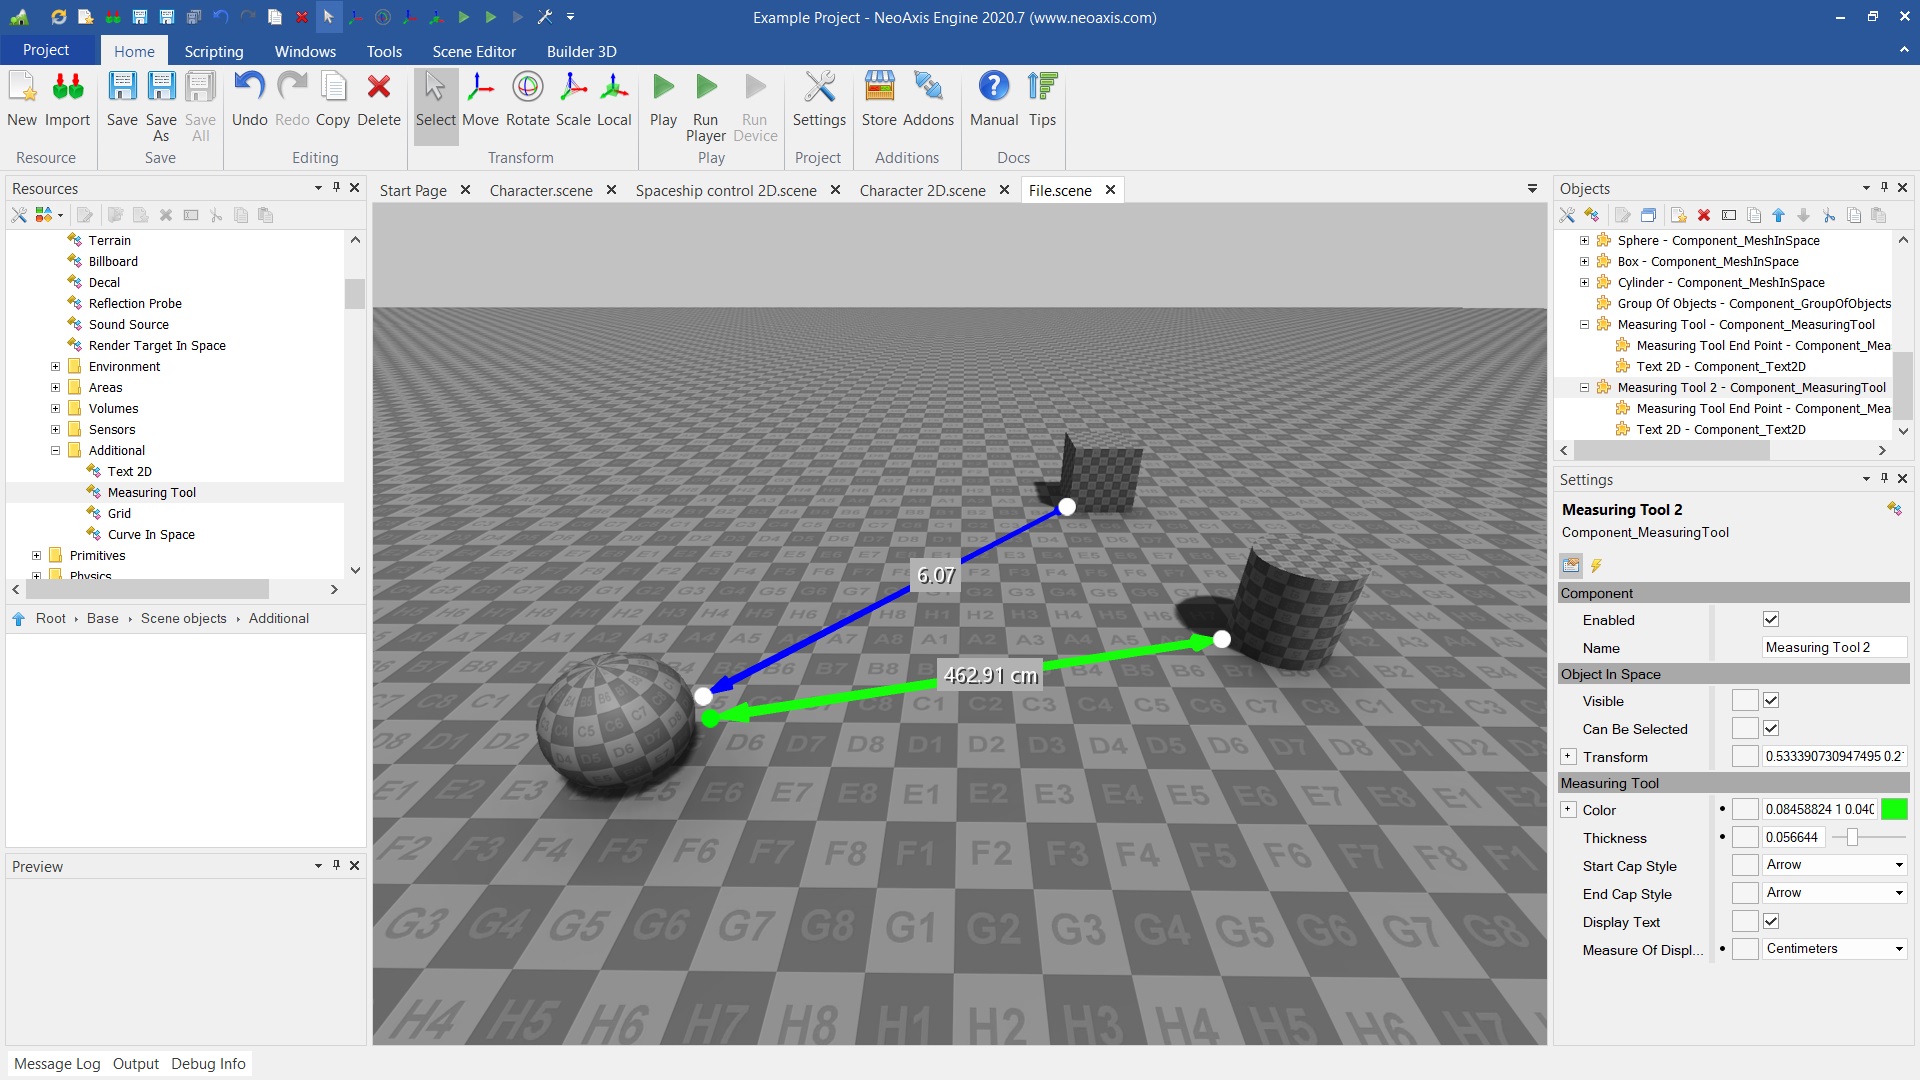Click the Base breadcrumb link
The height and width of the screenshot is (1080, 1920).
(x=102, y=619)
